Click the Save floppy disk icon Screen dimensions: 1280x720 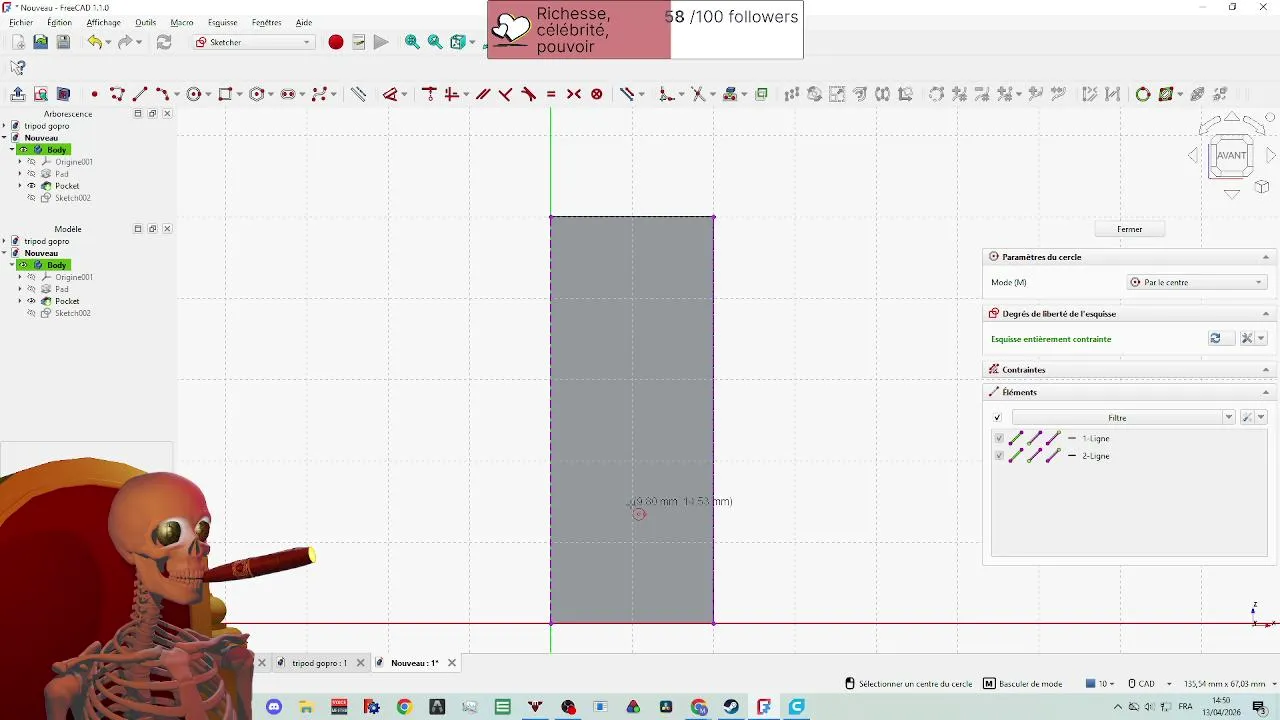tap(63, 42)
